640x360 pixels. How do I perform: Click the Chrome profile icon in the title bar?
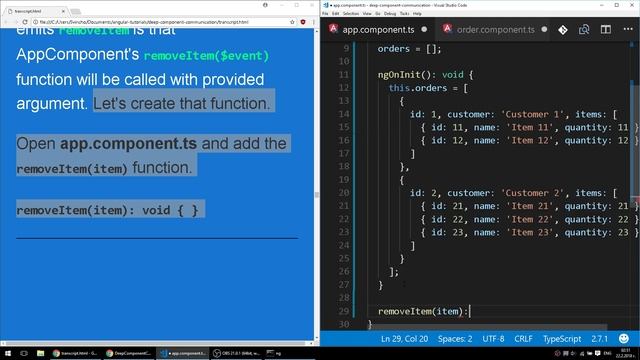(265, 5)
